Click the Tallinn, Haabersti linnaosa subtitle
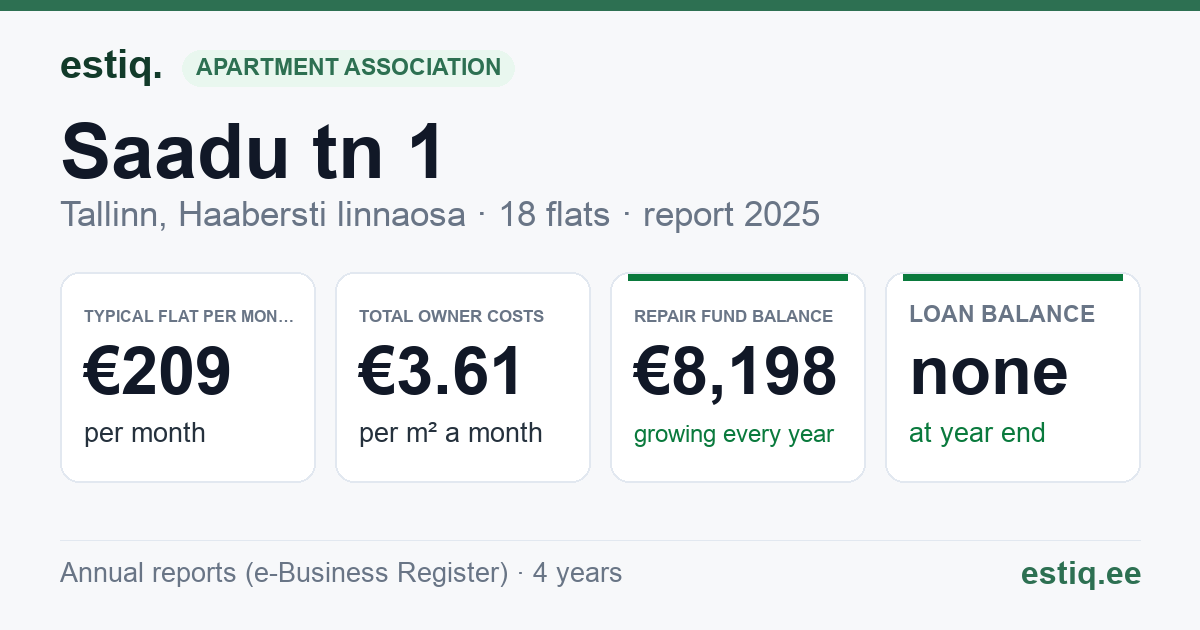Image resolution: width=1200 pixels, height=630 pixels. [440, 214]
